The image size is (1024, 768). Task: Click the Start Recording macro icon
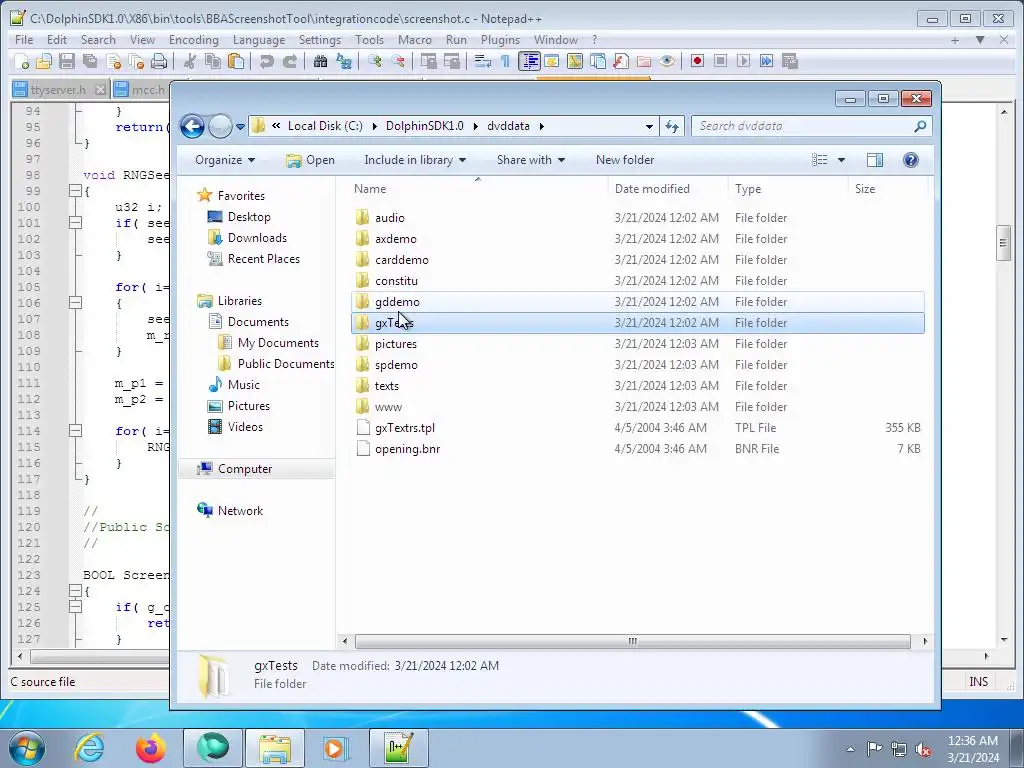point(697,61)
